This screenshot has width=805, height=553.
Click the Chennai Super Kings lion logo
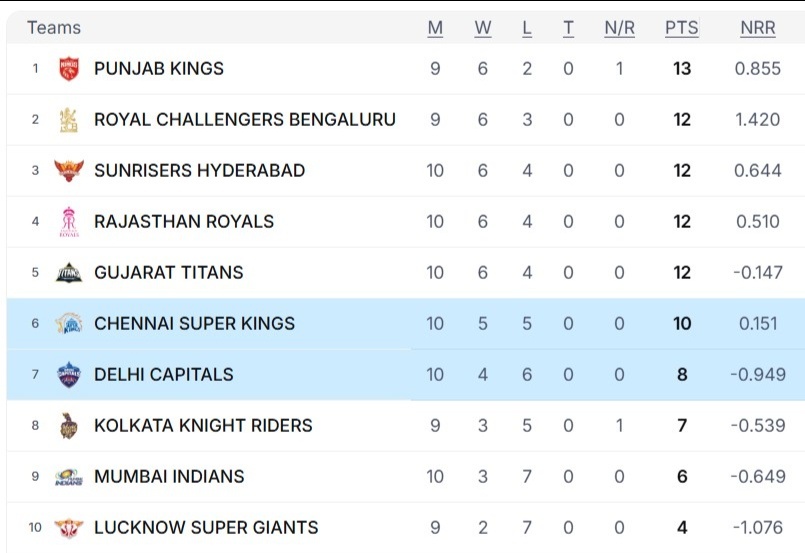pyautogui.click(x=69, y=323)
